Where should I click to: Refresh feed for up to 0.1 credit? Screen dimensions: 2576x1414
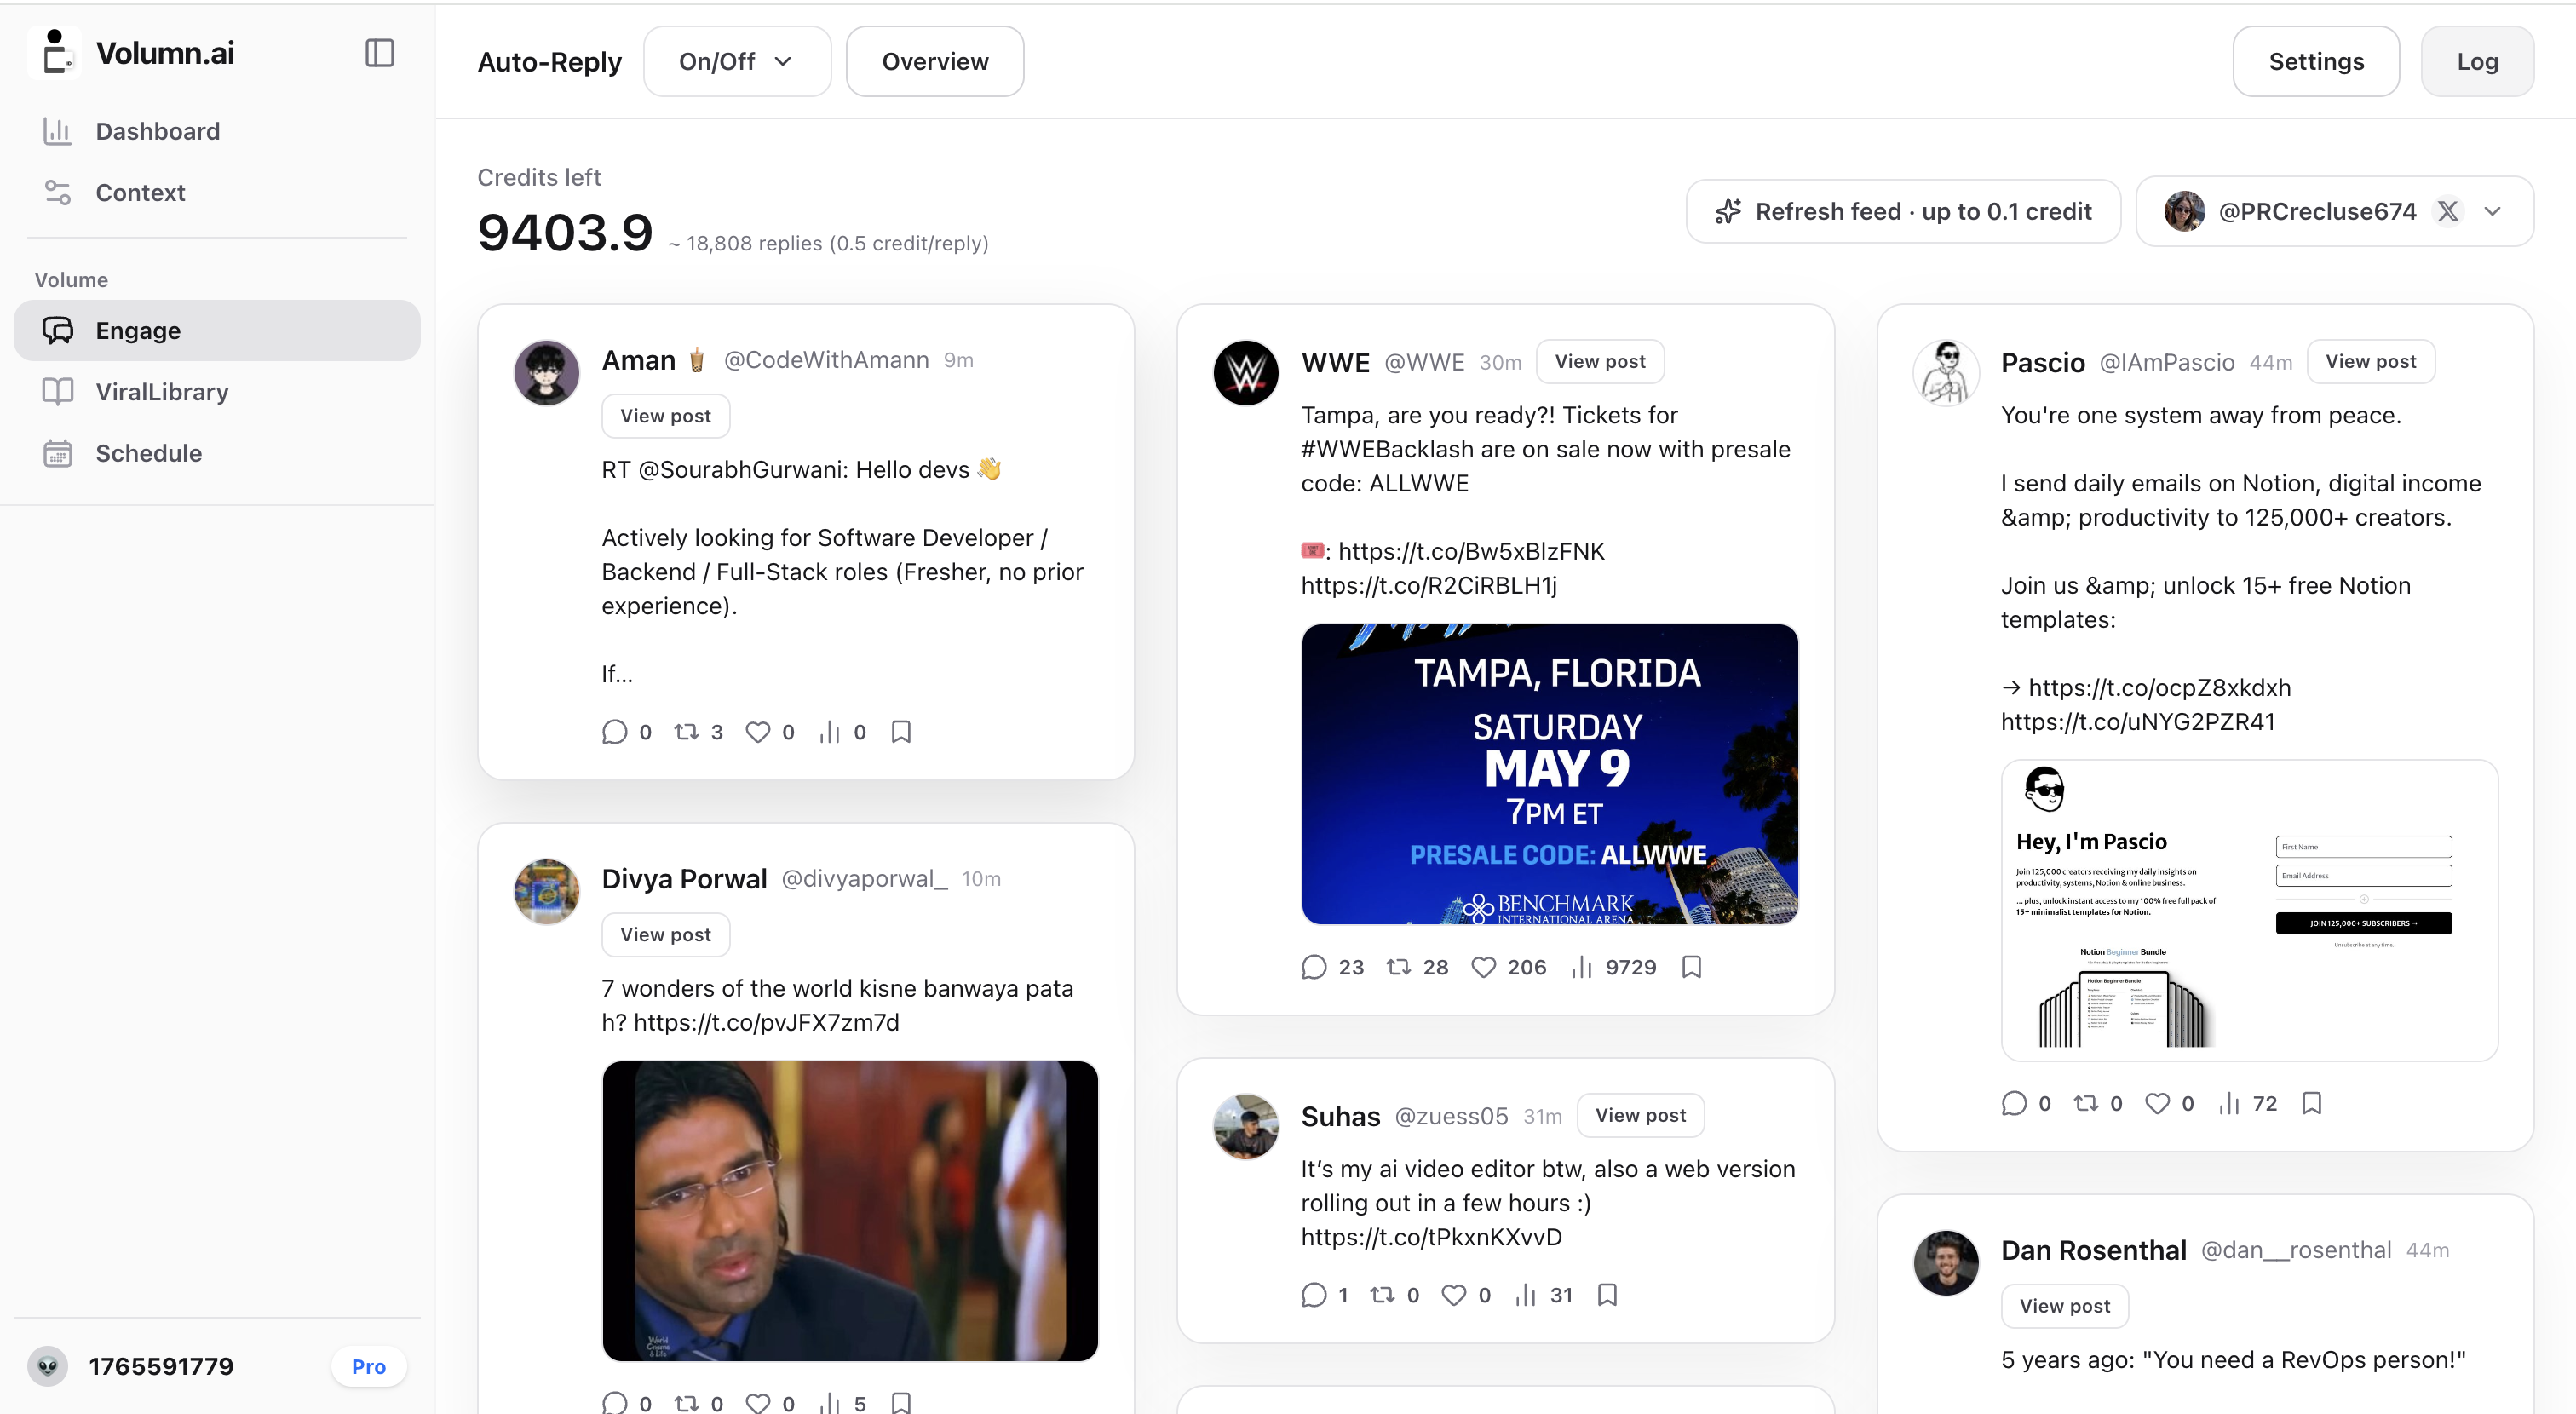click(x=1903, y=211)
